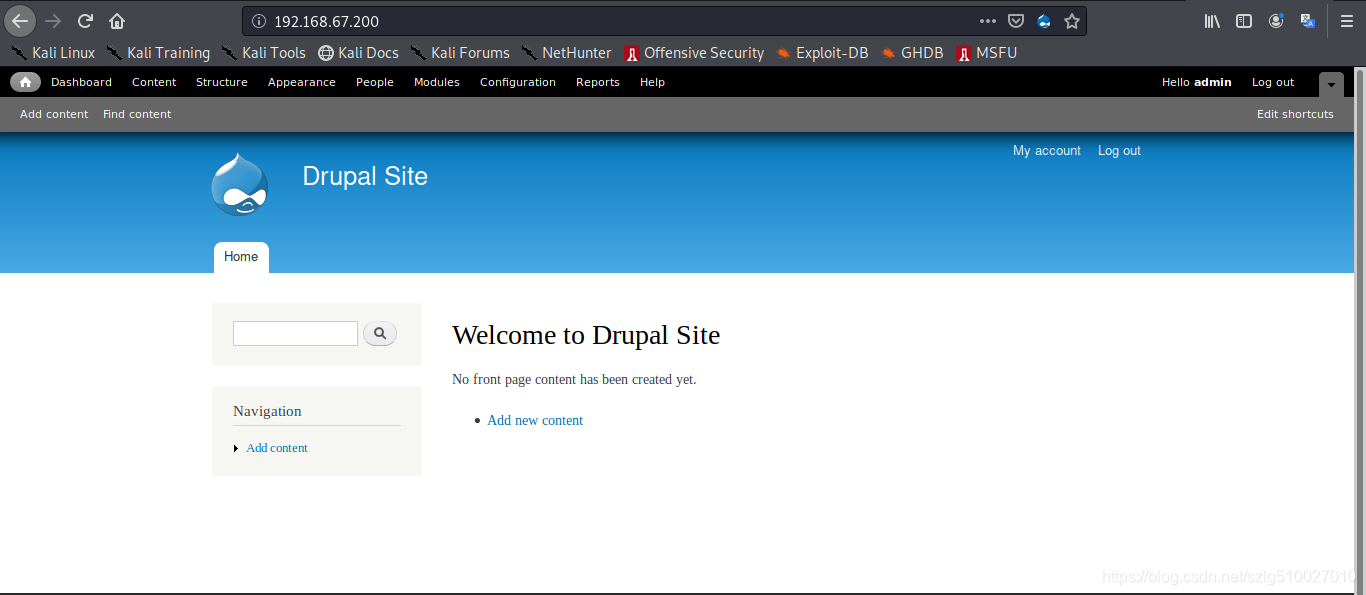
Task: Open Exploit-DB bookmark
Action: coord(822,53)
